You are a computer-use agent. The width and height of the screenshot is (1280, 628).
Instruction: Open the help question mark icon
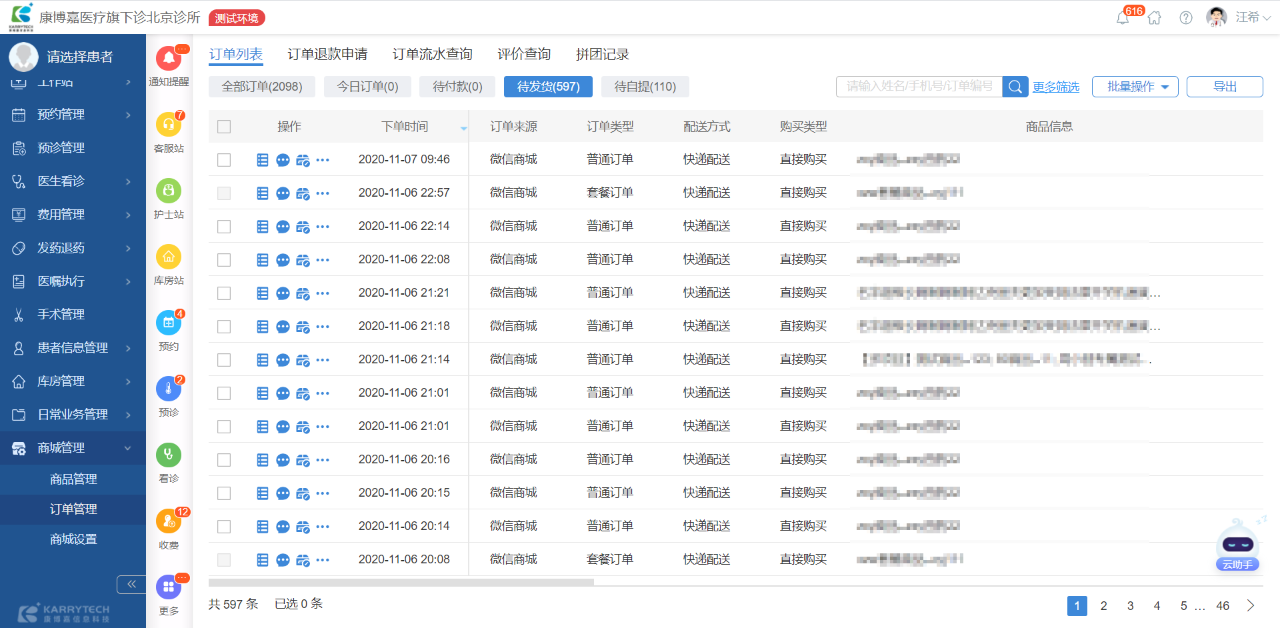point(1186,18)
